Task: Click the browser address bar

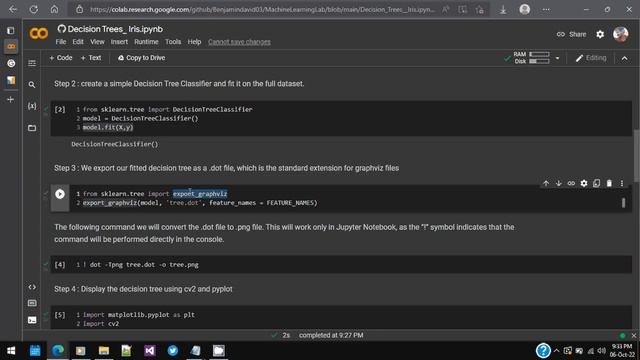Action: 262,9
